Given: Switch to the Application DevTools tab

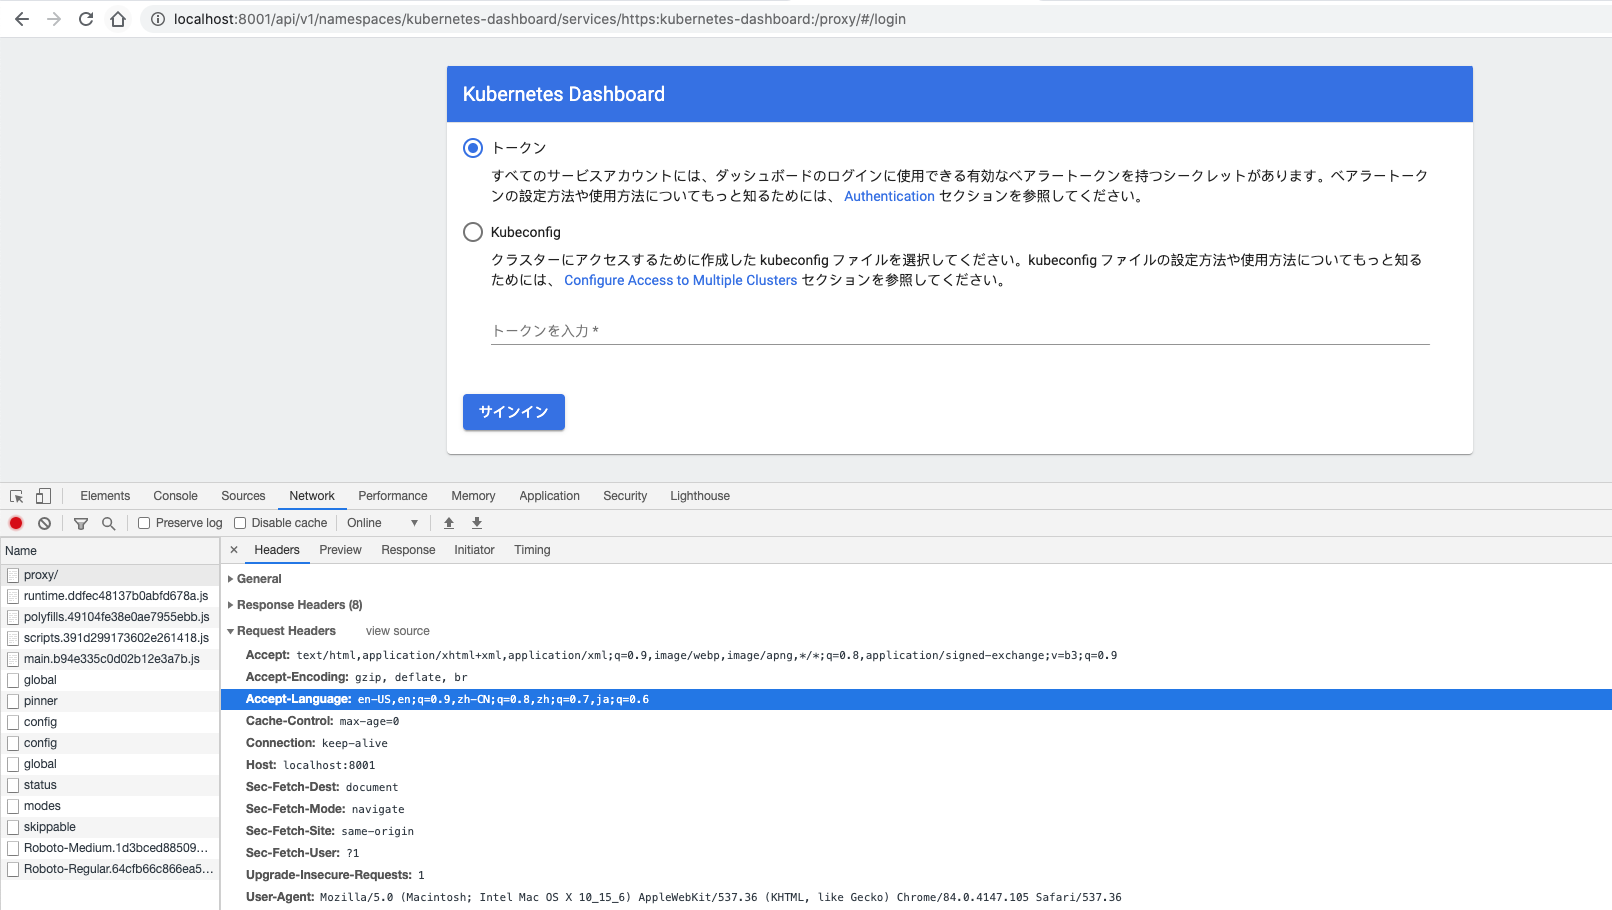Looking at the screenshot, I should pyautogui.click(x=549, y=496).
